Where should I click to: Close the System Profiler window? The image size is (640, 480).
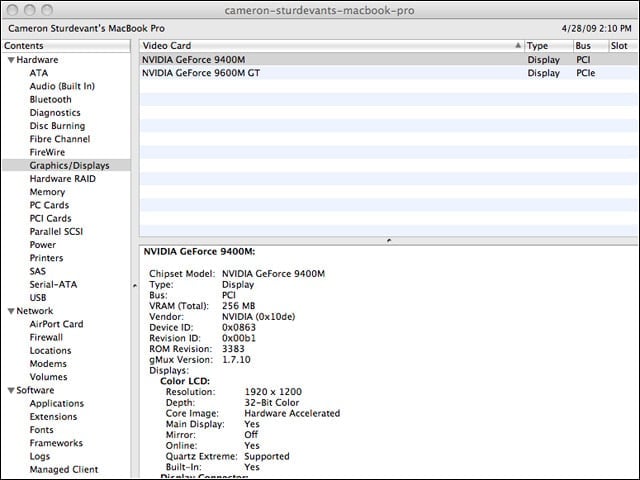click(13, 10)
